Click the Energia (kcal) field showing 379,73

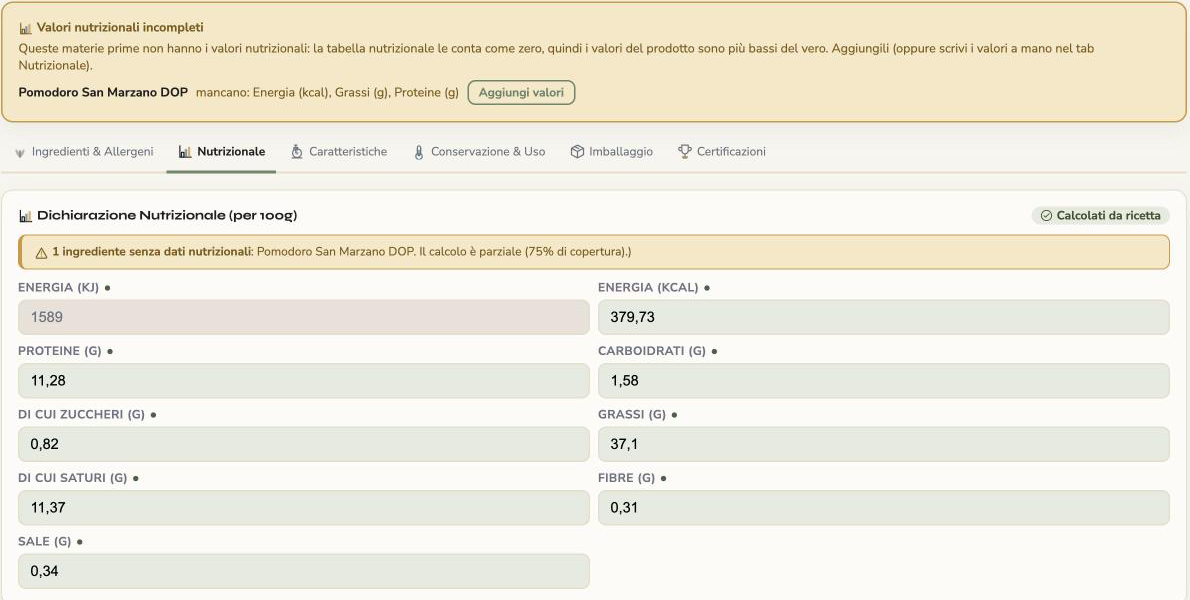click(x=883, y=317)
